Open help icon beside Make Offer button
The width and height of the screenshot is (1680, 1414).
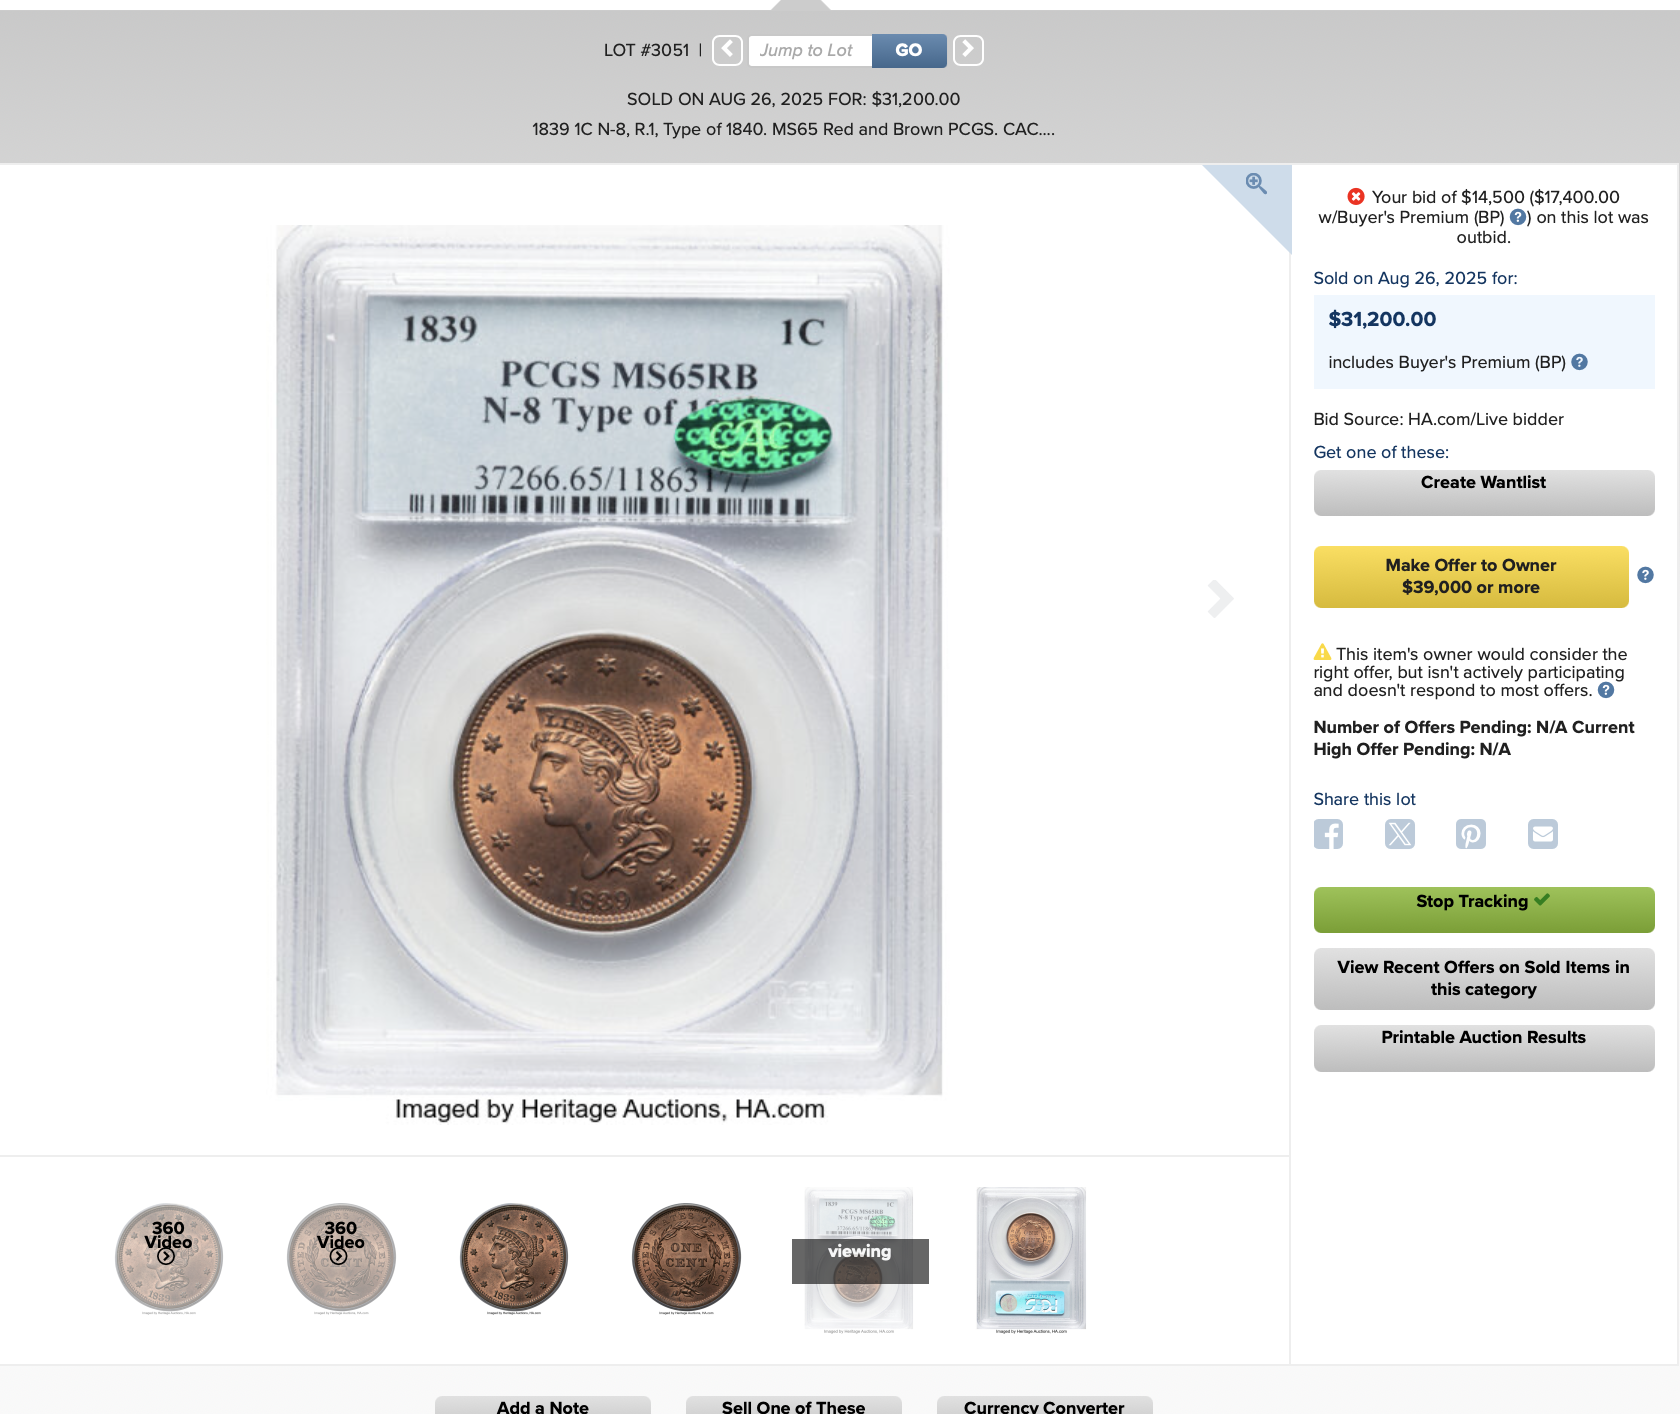(x=1645, y=575)
